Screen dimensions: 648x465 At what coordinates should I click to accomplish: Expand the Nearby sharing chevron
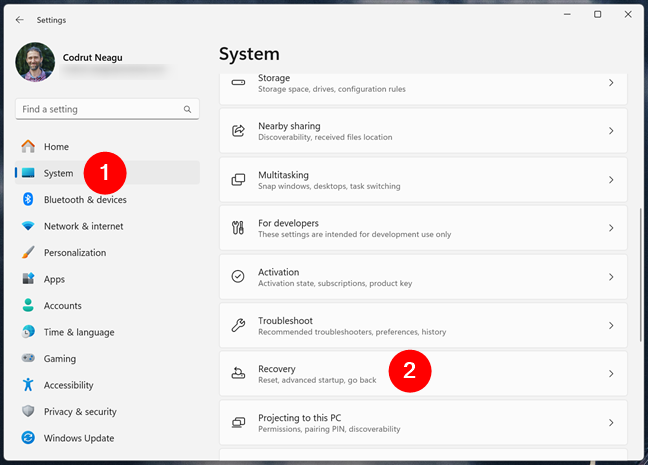(x=611, y=131)
